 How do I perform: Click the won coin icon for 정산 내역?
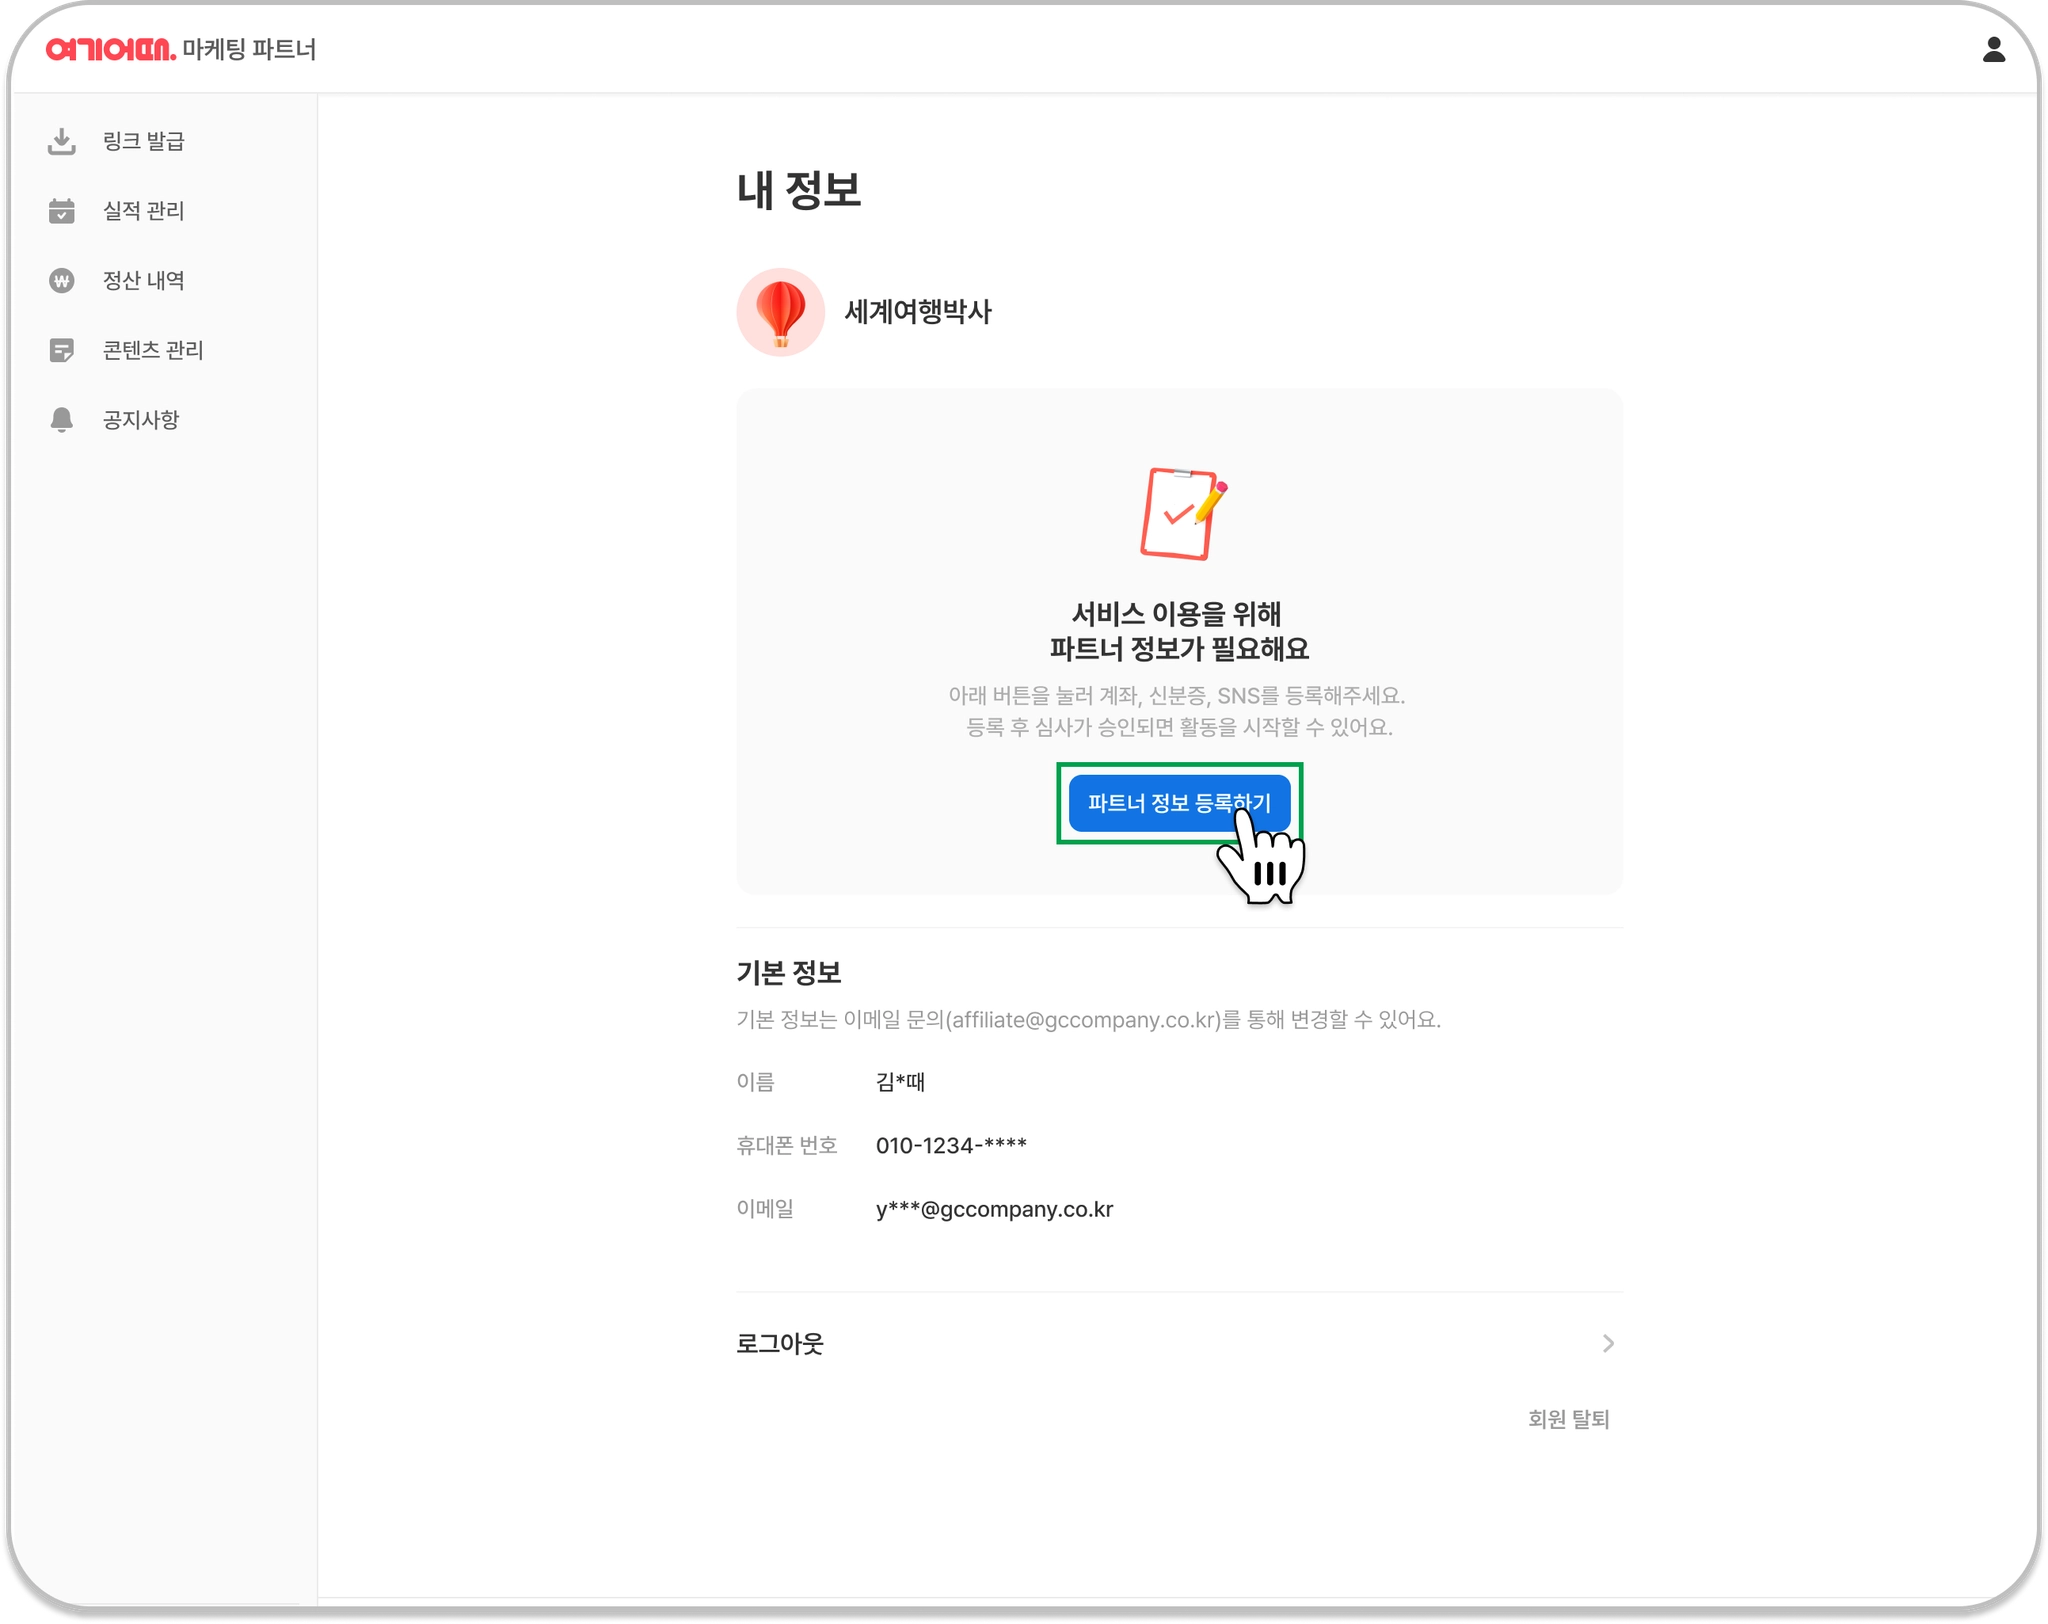point(62,281)
